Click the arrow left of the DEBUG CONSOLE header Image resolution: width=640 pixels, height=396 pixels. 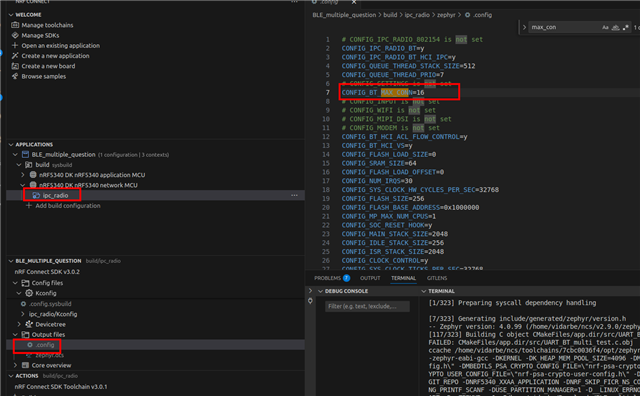[x=310, y=291]
